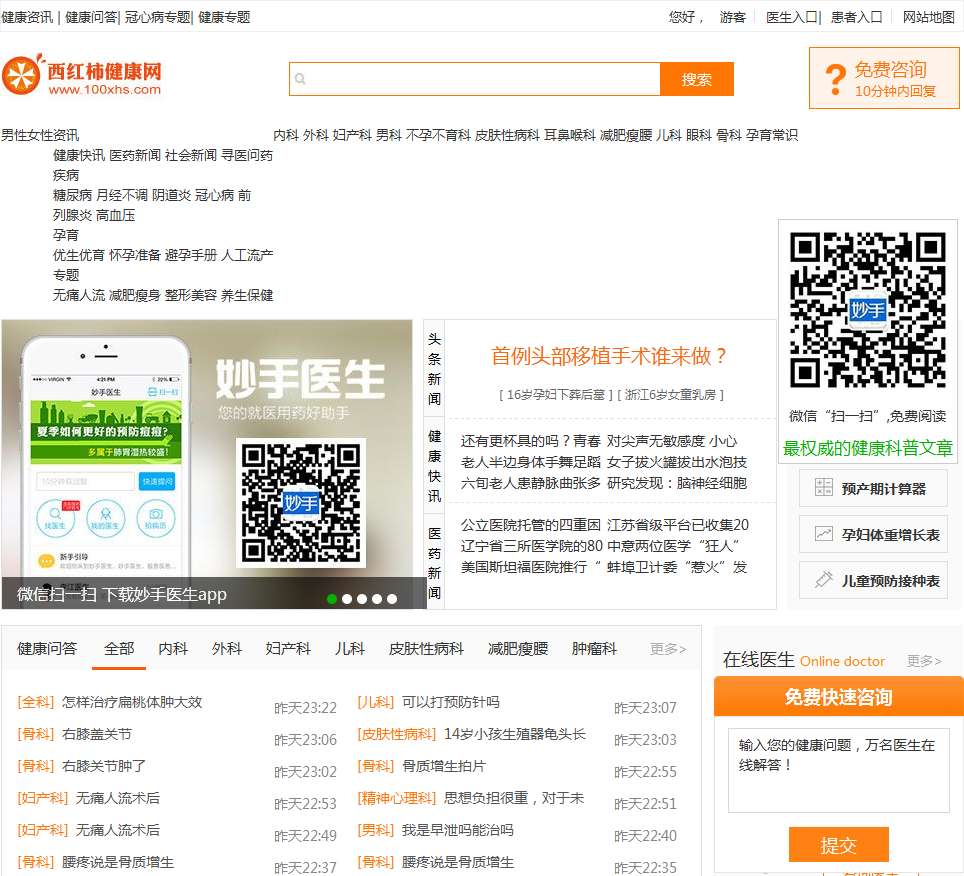Switch to the 儿科 Q&A tab
This screenshot has height=876, width=964.
point(350,649)
